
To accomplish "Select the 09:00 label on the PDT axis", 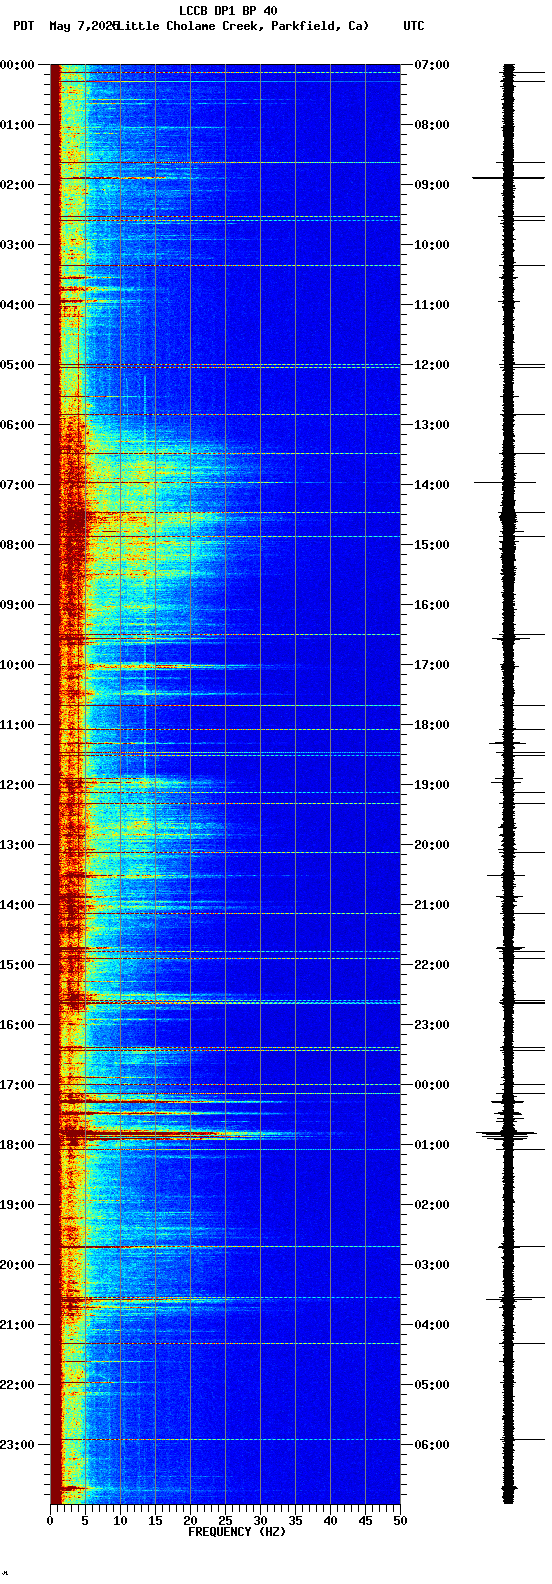I will 18,605.
